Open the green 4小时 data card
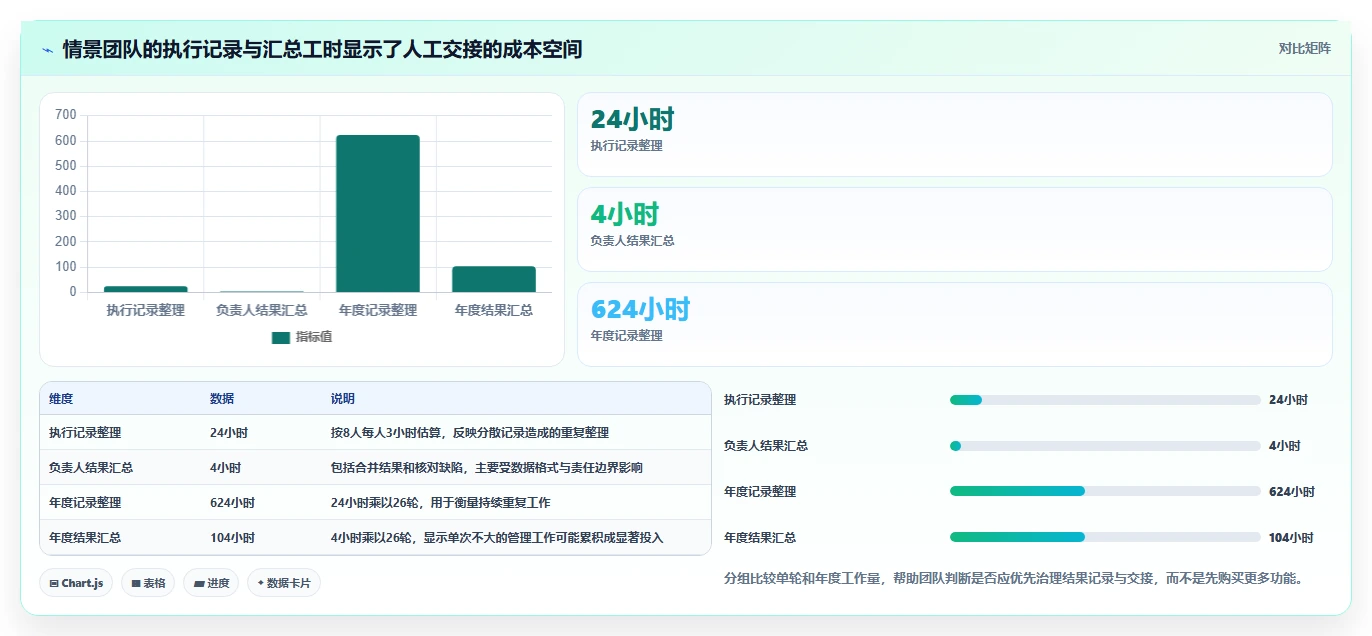The image size is (1372, 636). click(955, 229)
